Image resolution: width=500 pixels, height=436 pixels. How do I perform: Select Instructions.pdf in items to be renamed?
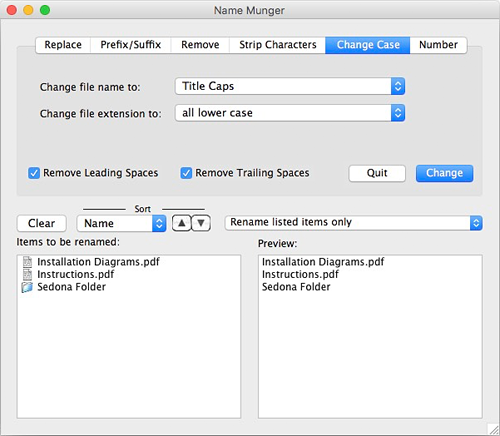[x=76, y=274]
